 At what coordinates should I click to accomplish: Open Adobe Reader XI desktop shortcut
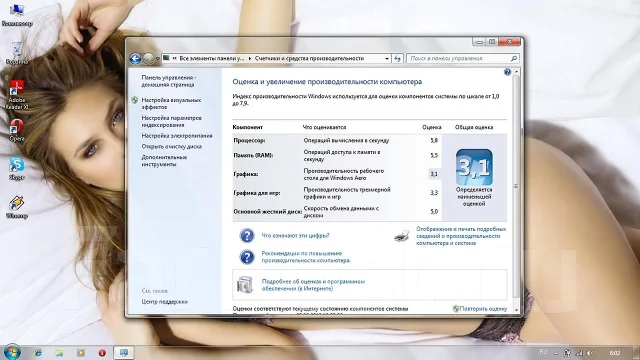17,95
